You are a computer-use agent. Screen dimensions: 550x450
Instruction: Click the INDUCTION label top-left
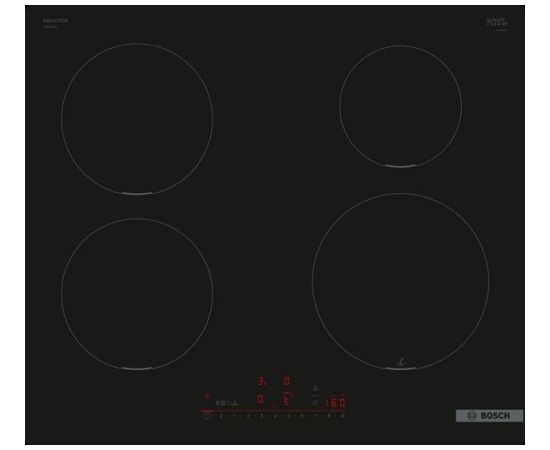[55, 21]
